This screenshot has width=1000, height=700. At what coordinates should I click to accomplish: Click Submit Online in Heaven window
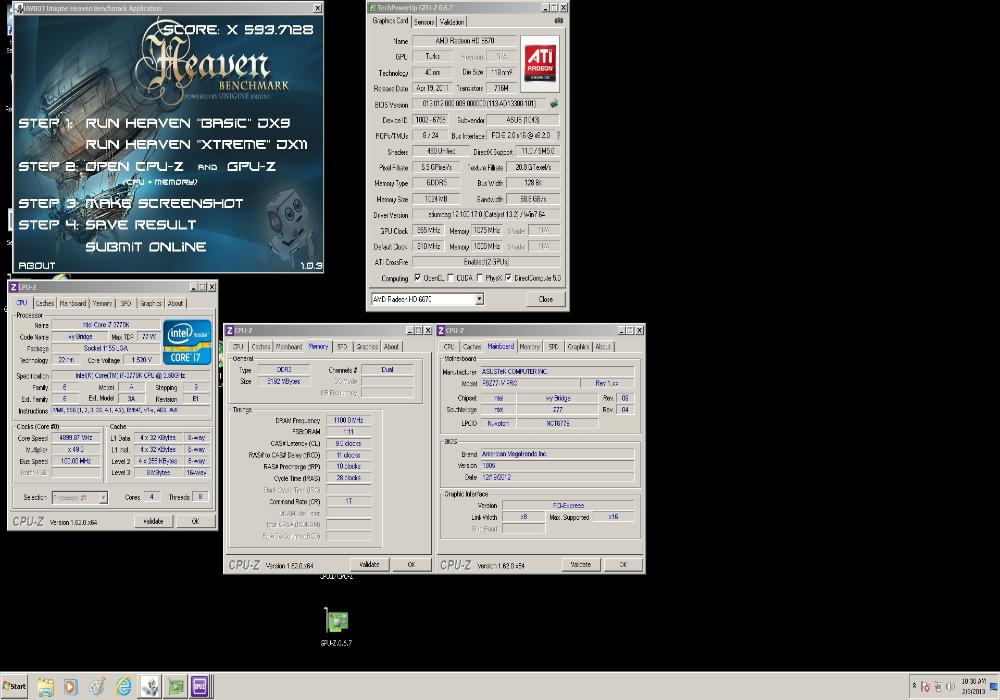[146, 247]
